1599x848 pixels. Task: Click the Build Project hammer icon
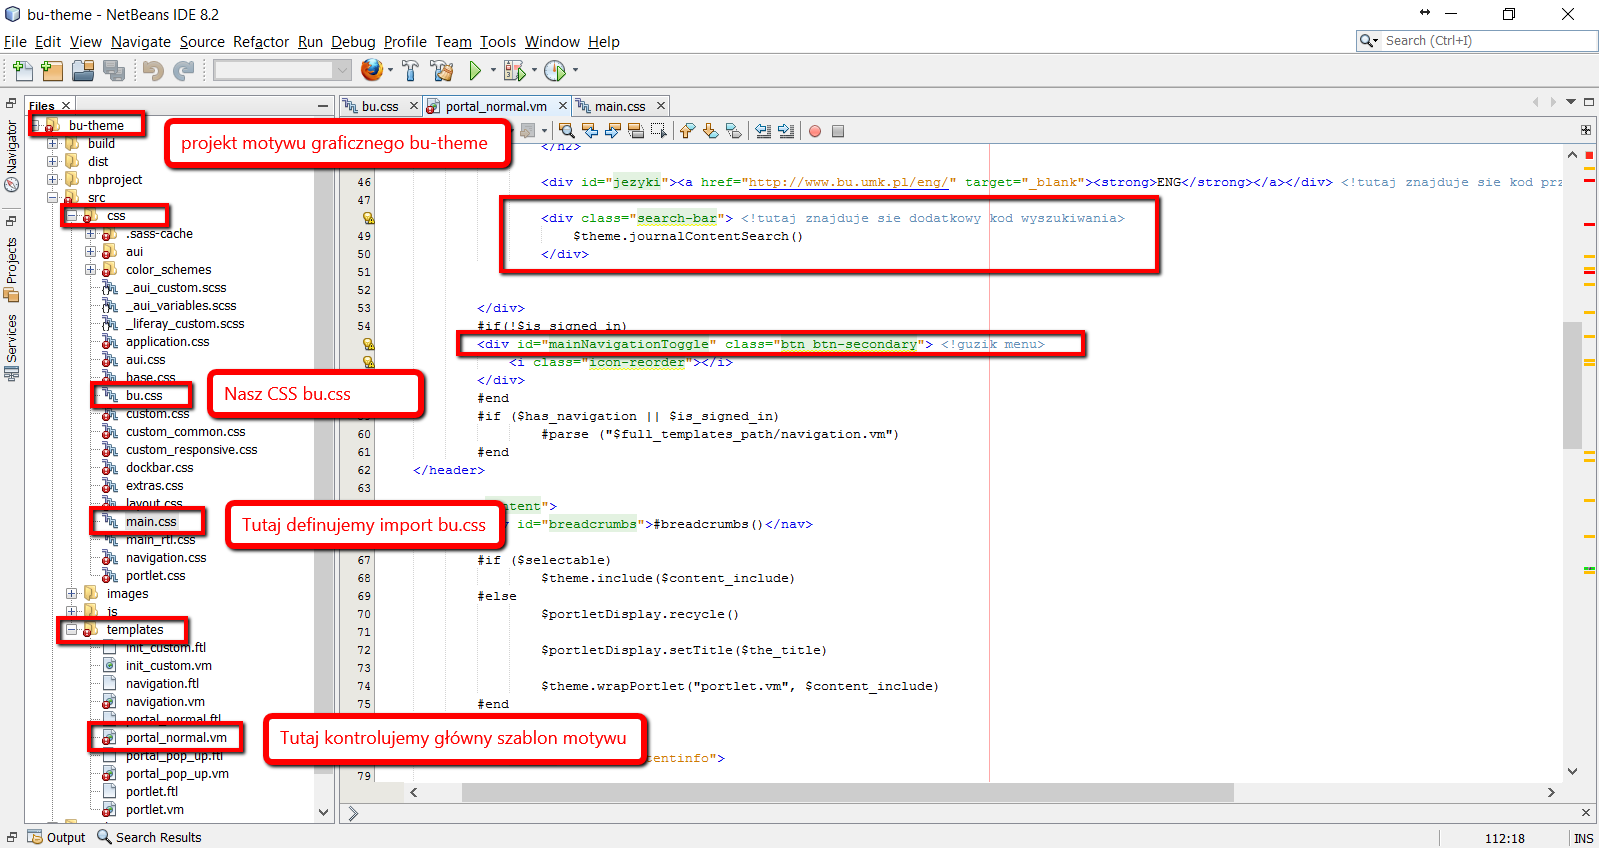[410, 70]
